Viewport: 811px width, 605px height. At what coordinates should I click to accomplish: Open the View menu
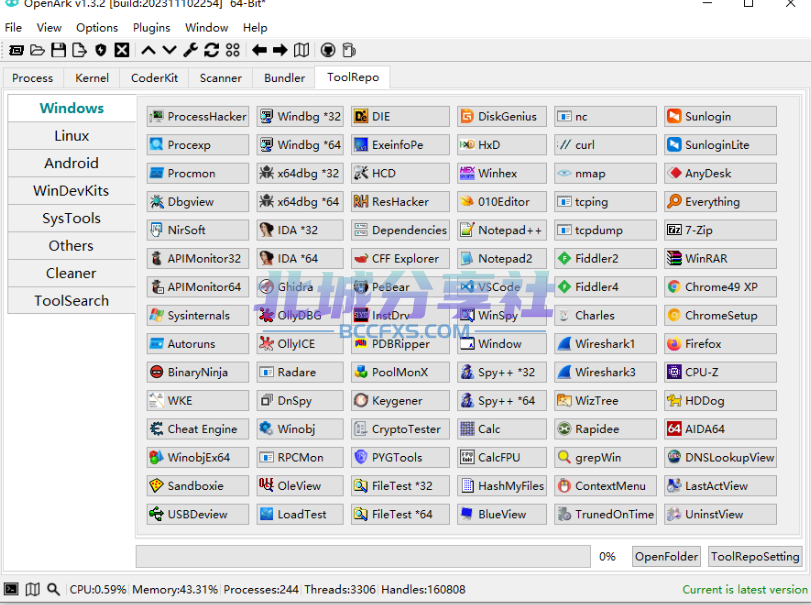tap(49, 27)
